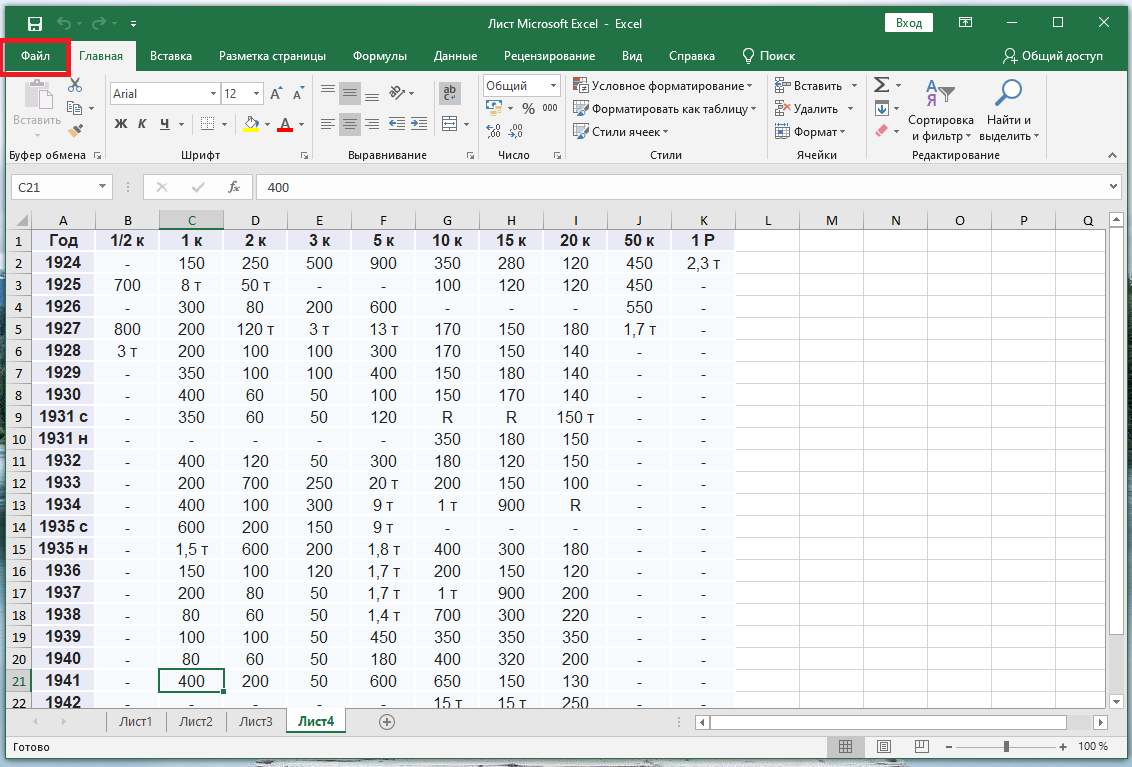Image resolution: width=1132 pixels, height=767 pixels.
Task: Switch to the Рецензирование tab
Action: pos(549,56)
